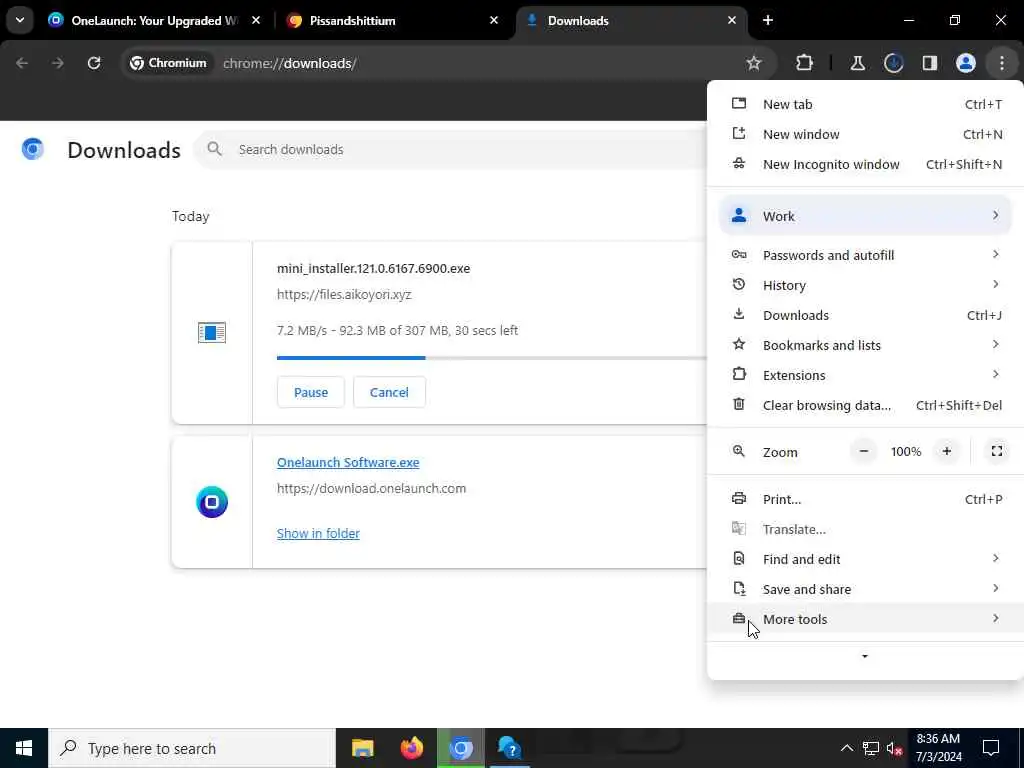1024x768 pixels.
Task: Click the Chromium site info chip
Action: [x=168, y=63]
